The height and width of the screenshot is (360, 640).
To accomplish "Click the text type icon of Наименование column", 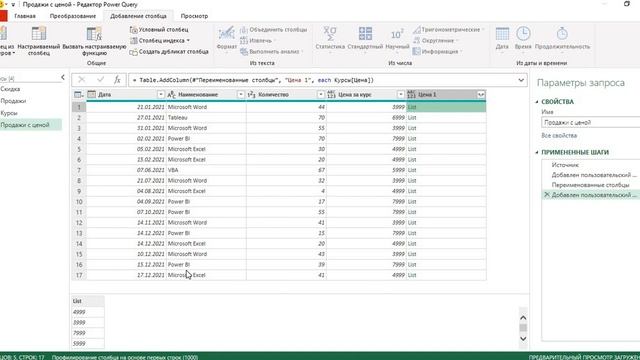I will [x=172, y=95].
